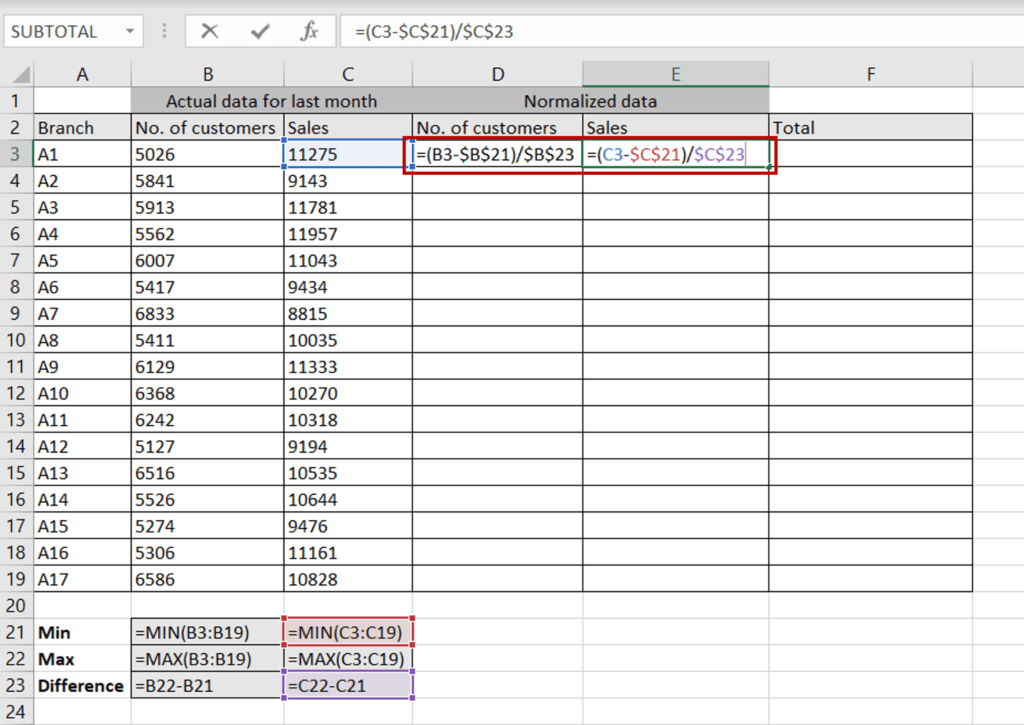Select cell with formula =MIN(C3:C19)

348,632
